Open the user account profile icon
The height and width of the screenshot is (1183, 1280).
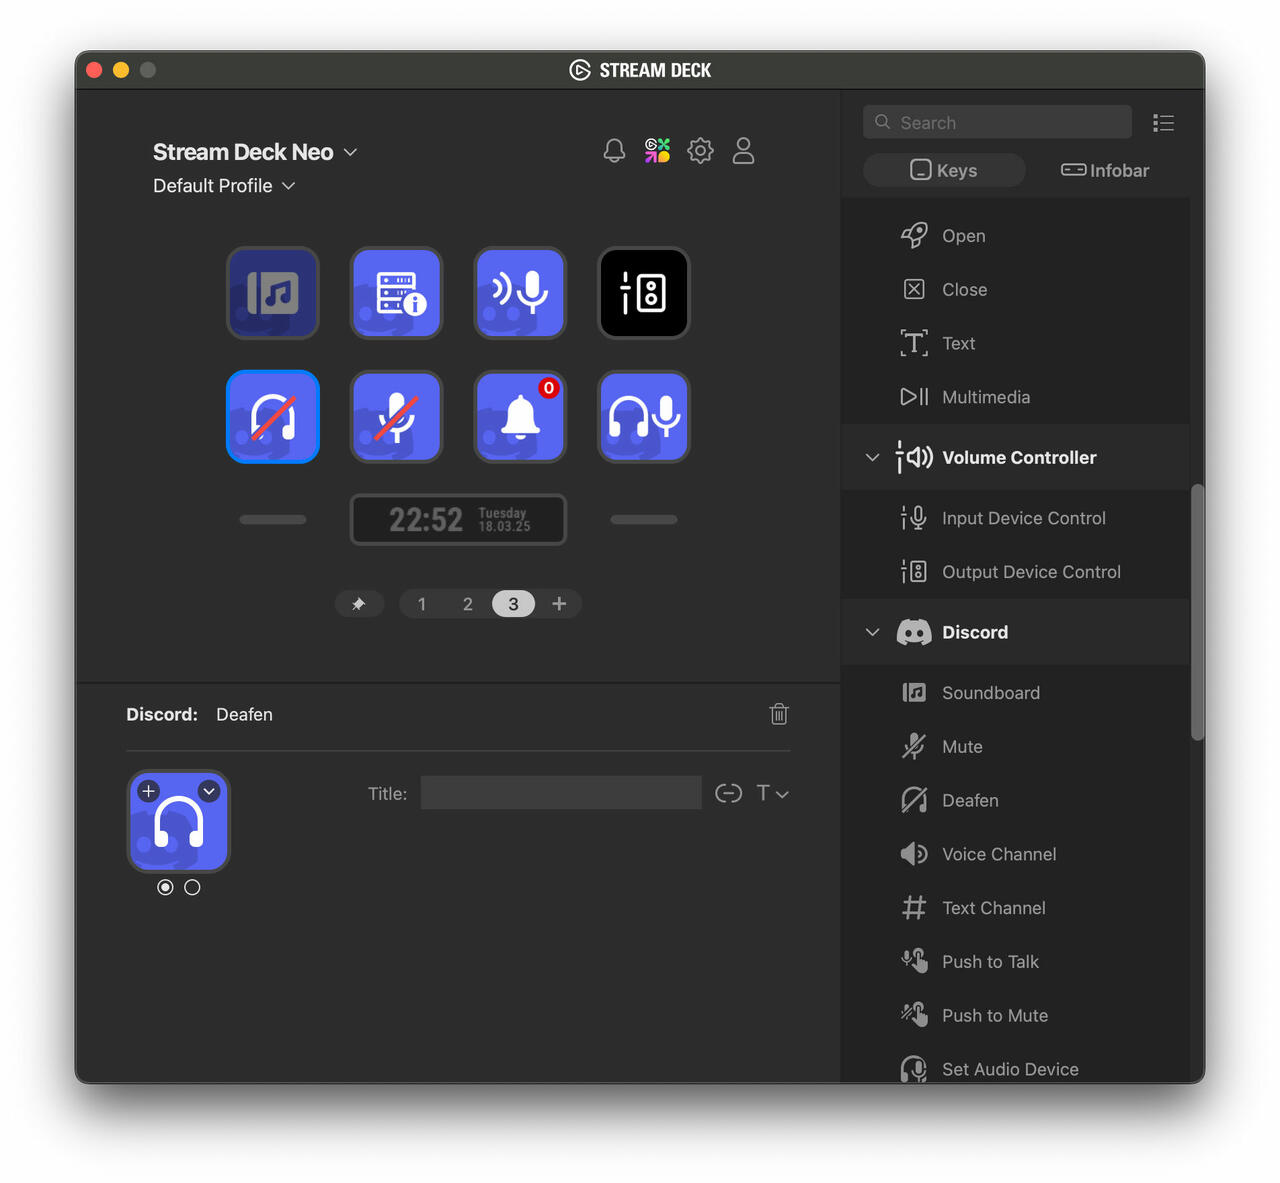[743, 151]
